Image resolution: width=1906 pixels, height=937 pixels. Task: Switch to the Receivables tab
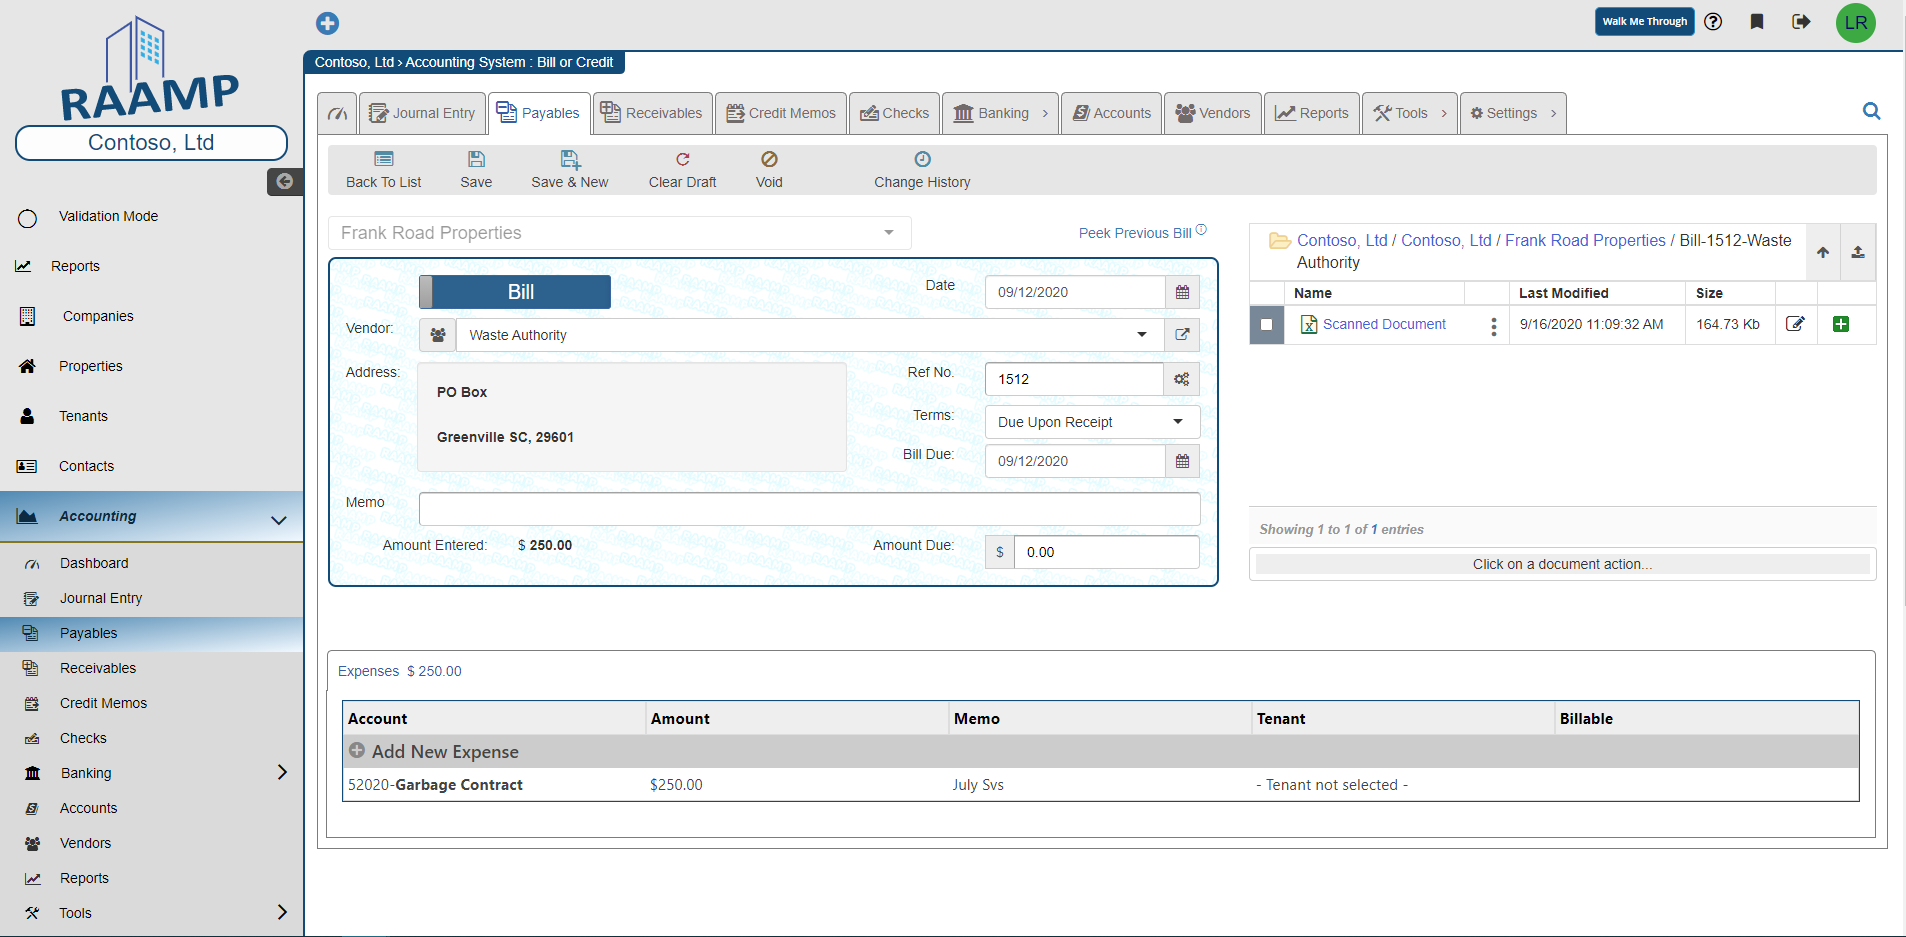pyautogui.click(x=652, y=113)
